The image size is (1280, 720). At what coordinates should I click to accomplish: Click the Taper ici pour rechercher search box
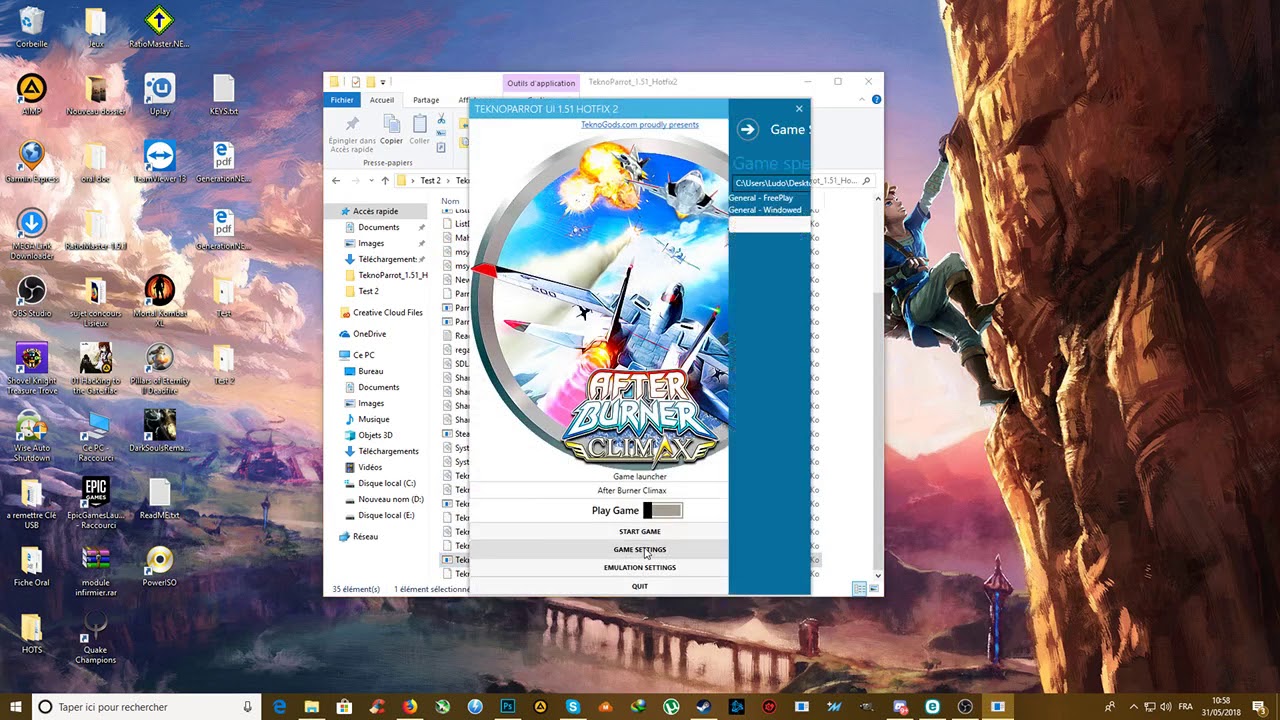[x=148, y=707]
